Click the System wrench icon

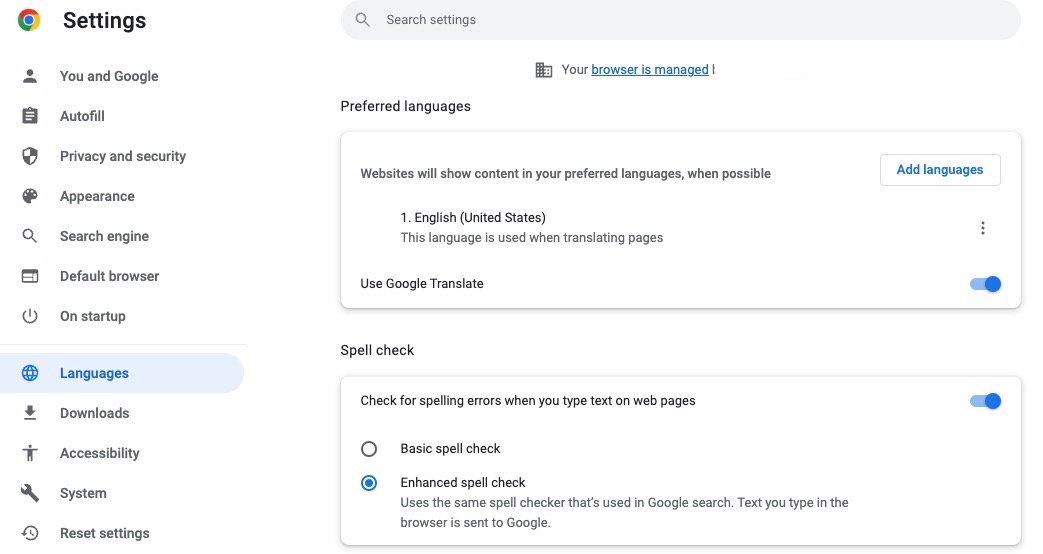pos(30,493)
